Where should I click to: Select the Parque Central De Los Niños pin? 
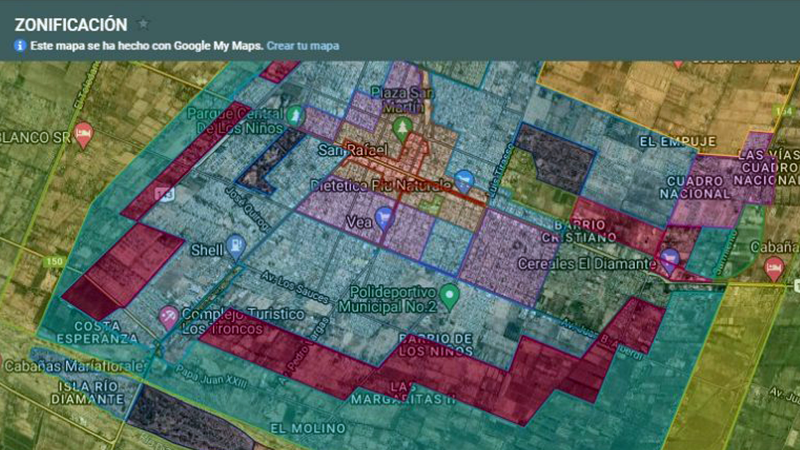[x=295, y=117]
